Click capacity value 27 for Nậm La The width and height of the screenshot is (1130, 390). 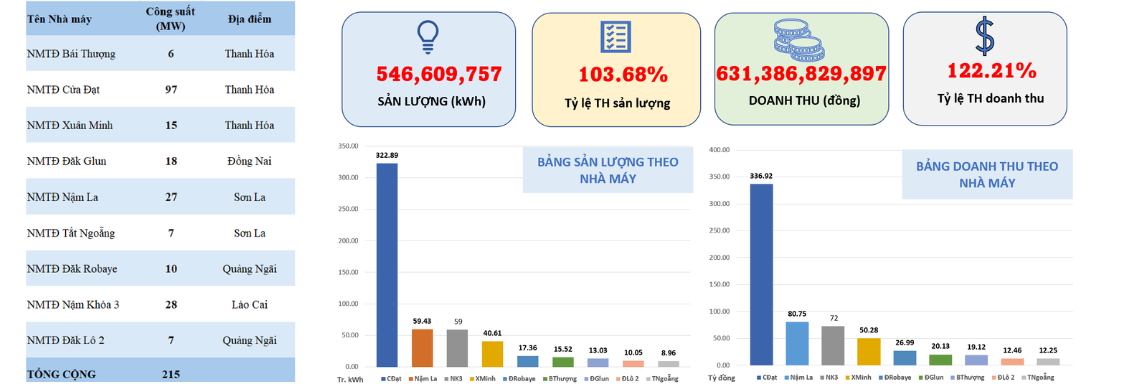click(x=171, y=197)
